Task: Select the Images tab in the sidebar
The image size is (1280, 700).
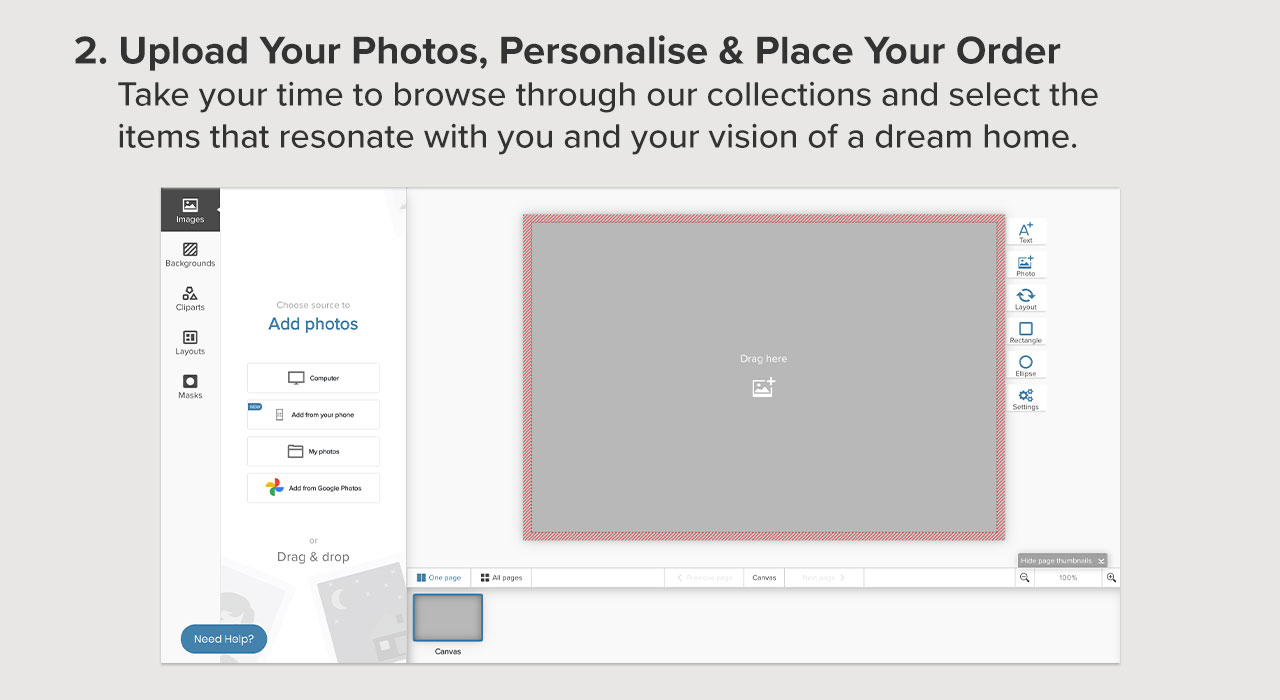Action: 189,209
